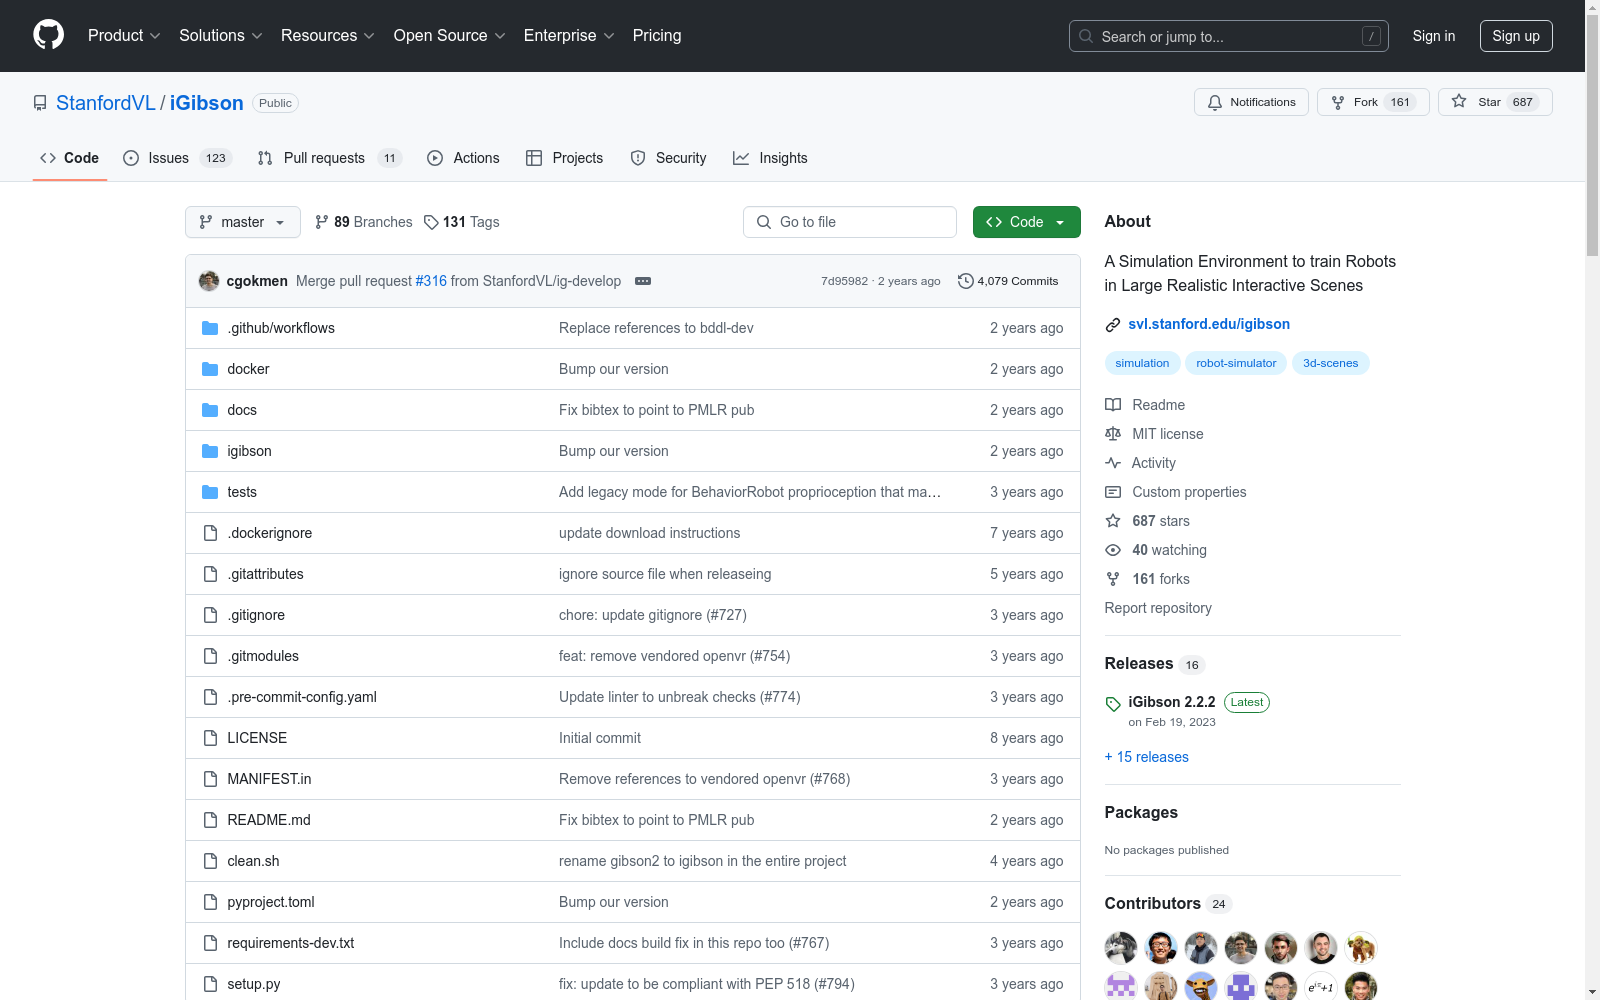The width and height of the screenshot is (1600, 1000).
Task: View the 89 Branches
Action: 363,222
